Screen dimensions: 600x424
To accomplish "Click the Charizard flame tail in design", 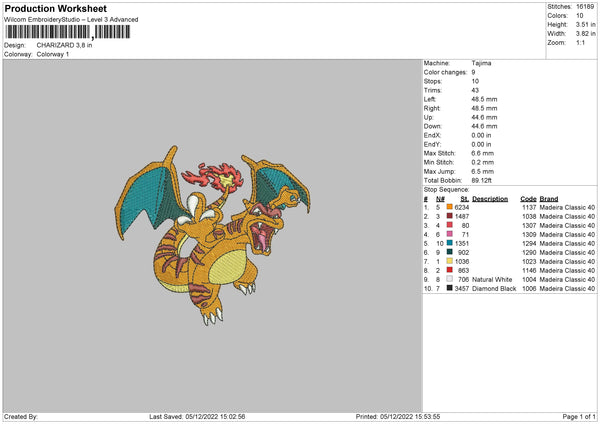I will click(214, 178).
